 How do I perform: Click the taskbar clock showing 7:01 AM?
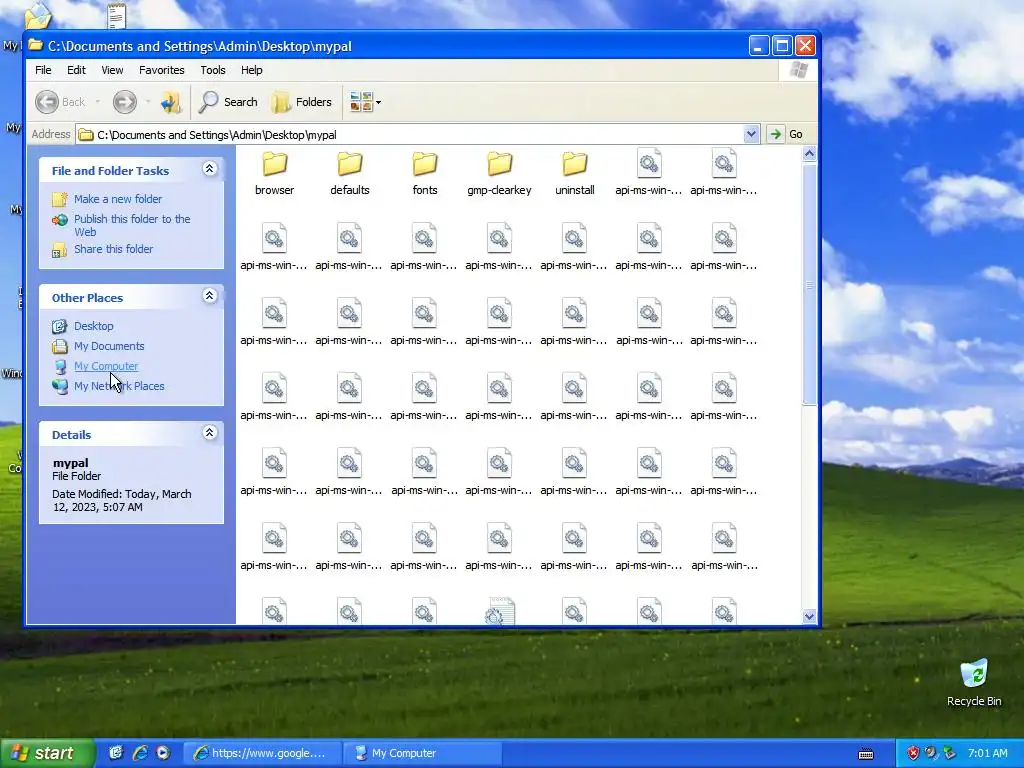(987, 753)
